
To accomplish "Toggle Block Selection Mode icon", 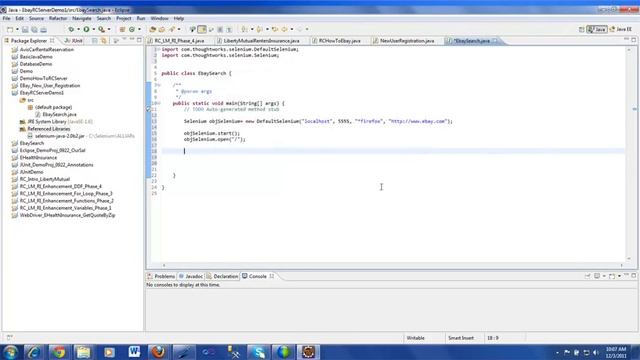I will (x=220, y=29).
